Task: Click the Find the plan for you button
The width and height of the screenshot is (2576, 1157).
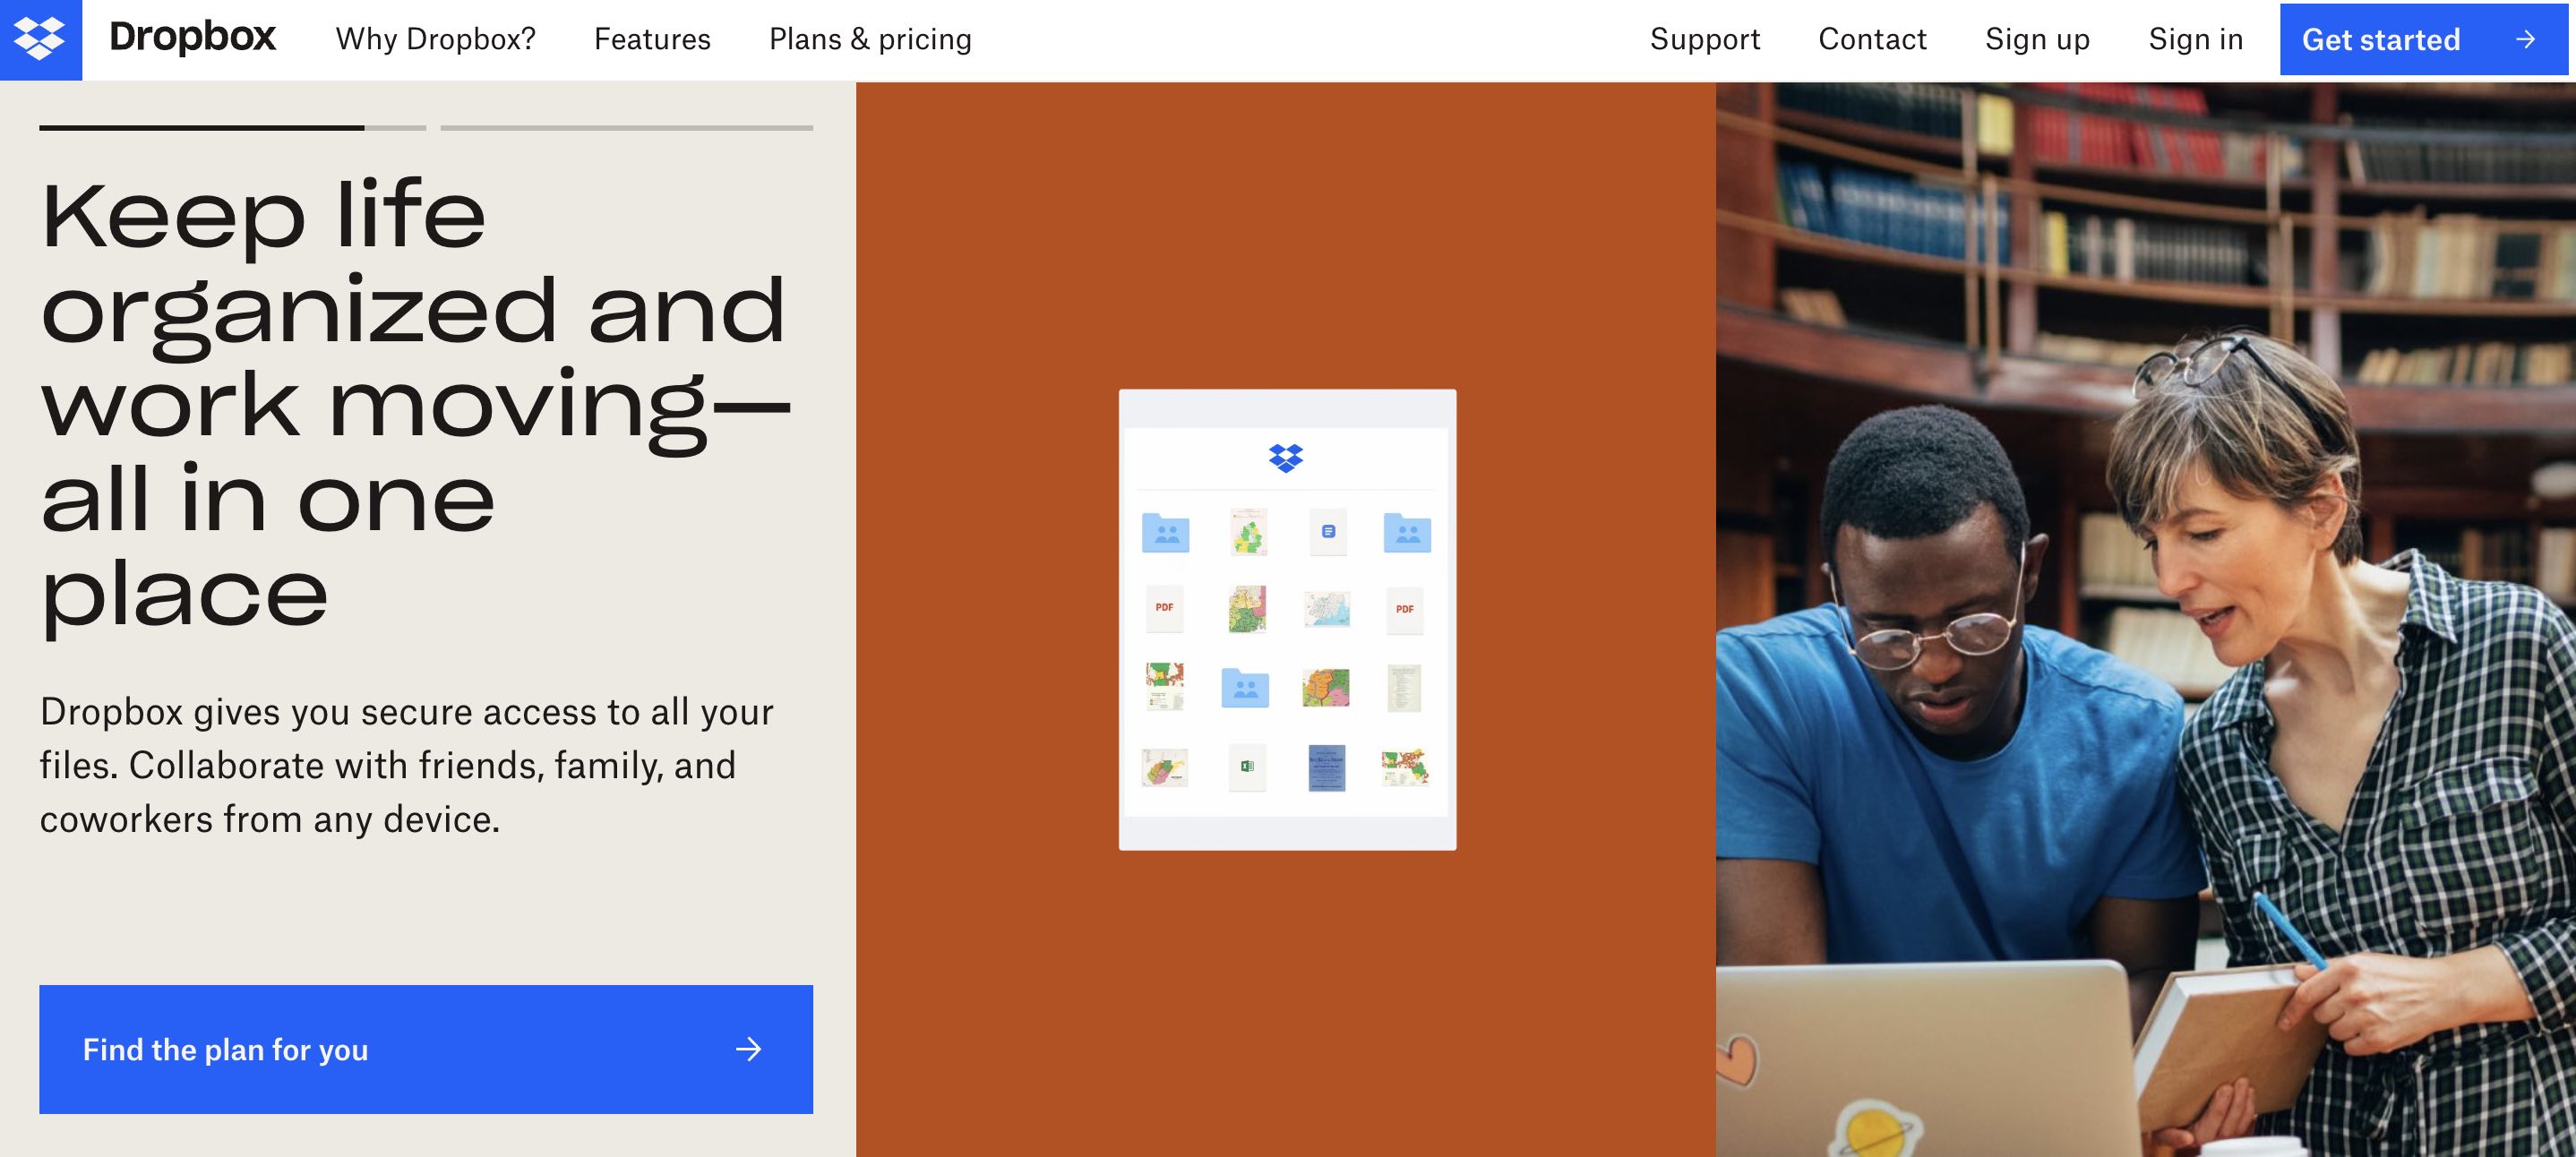Action: tap(425, 1047)
